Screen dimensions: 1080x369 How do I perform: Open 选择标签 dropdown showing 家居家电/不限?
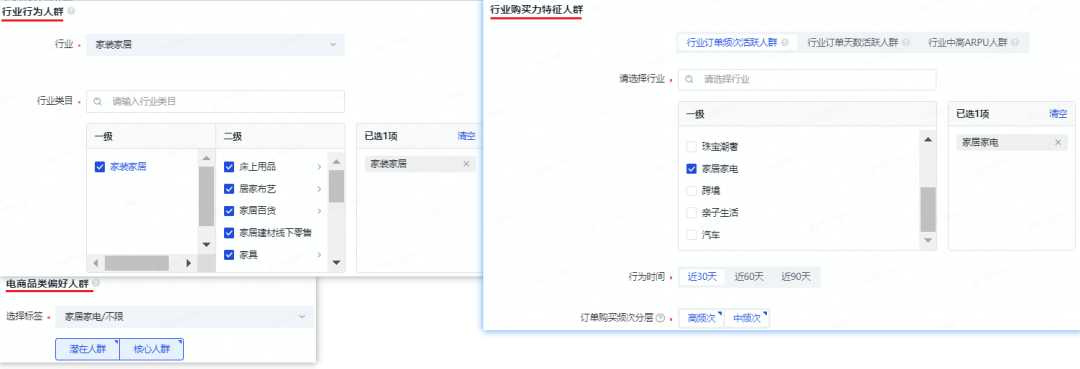184,317
